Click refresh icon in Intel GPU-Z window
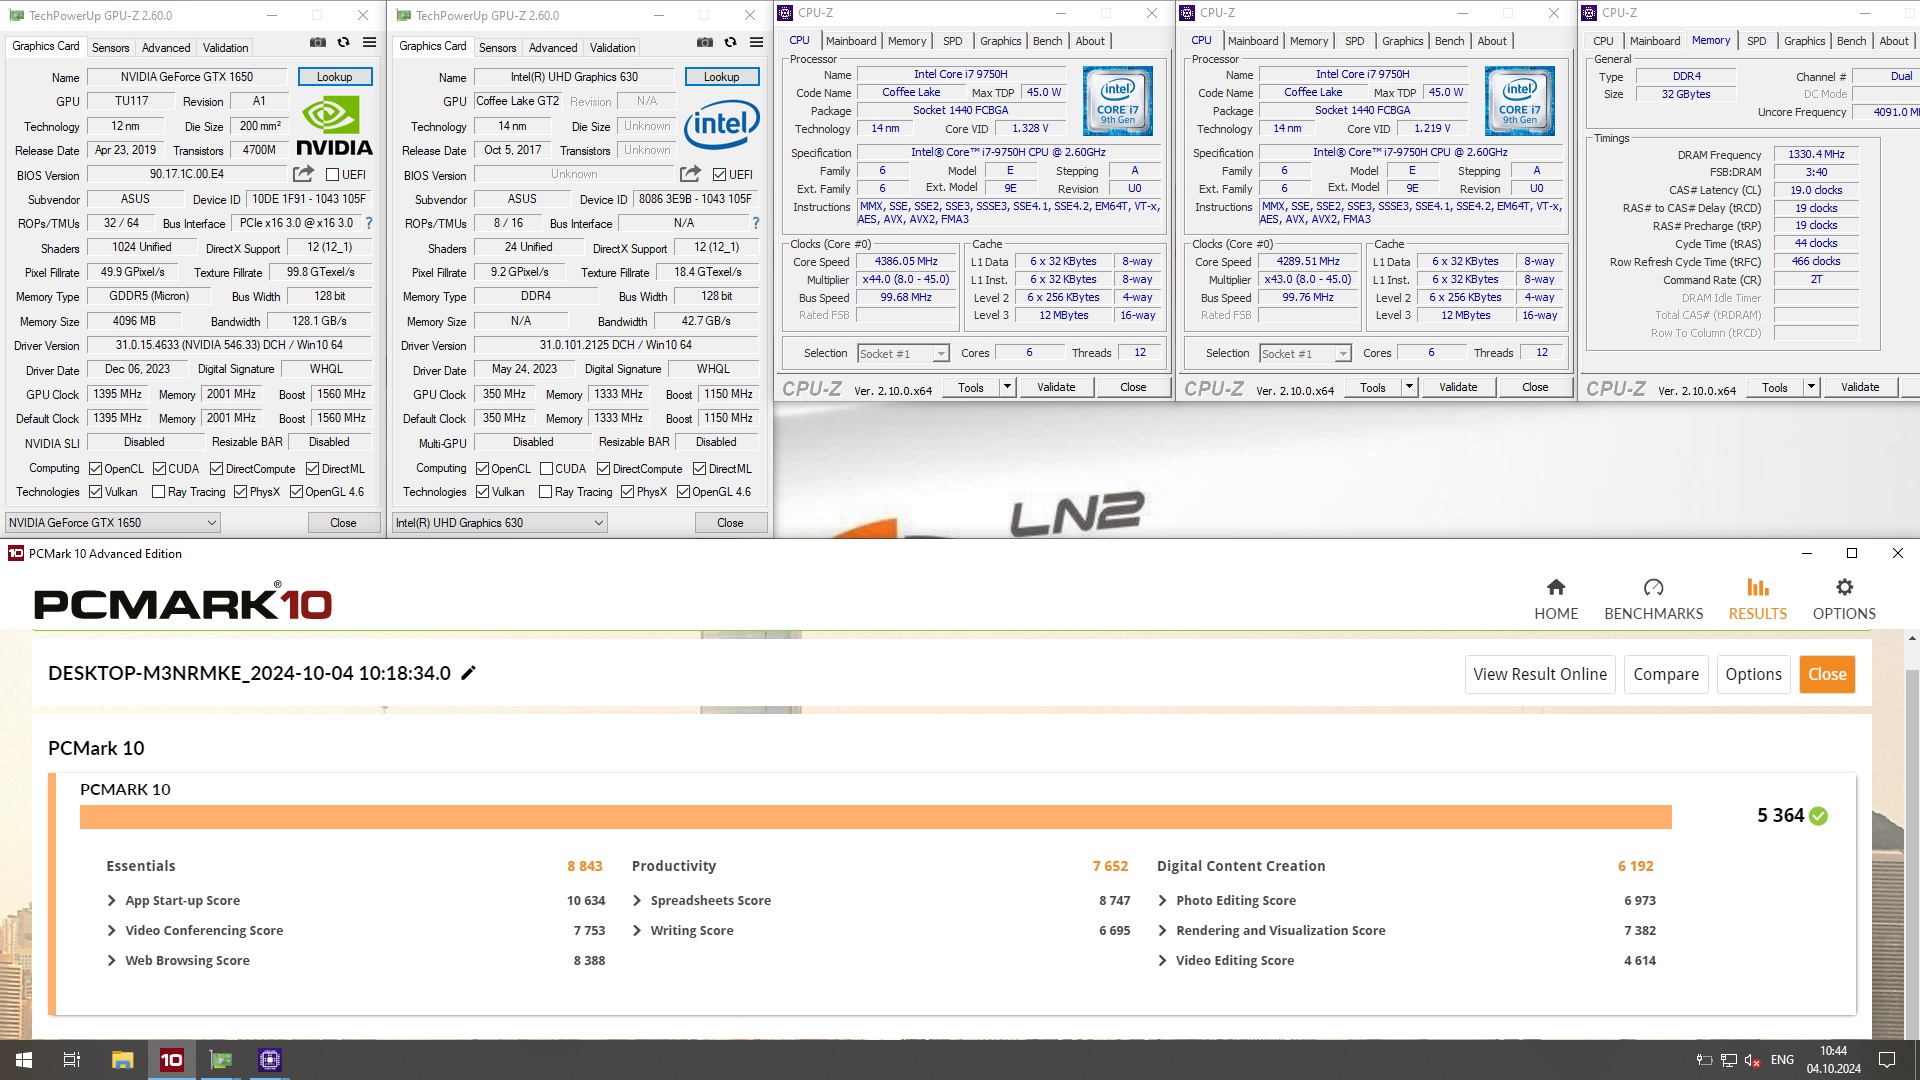1920x1080 pixels. (730, 42)
